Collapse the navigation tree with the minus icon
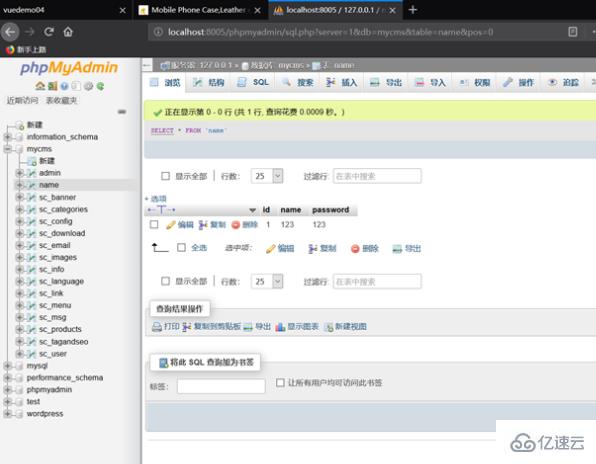596x464 pixels. pos(122,112)
